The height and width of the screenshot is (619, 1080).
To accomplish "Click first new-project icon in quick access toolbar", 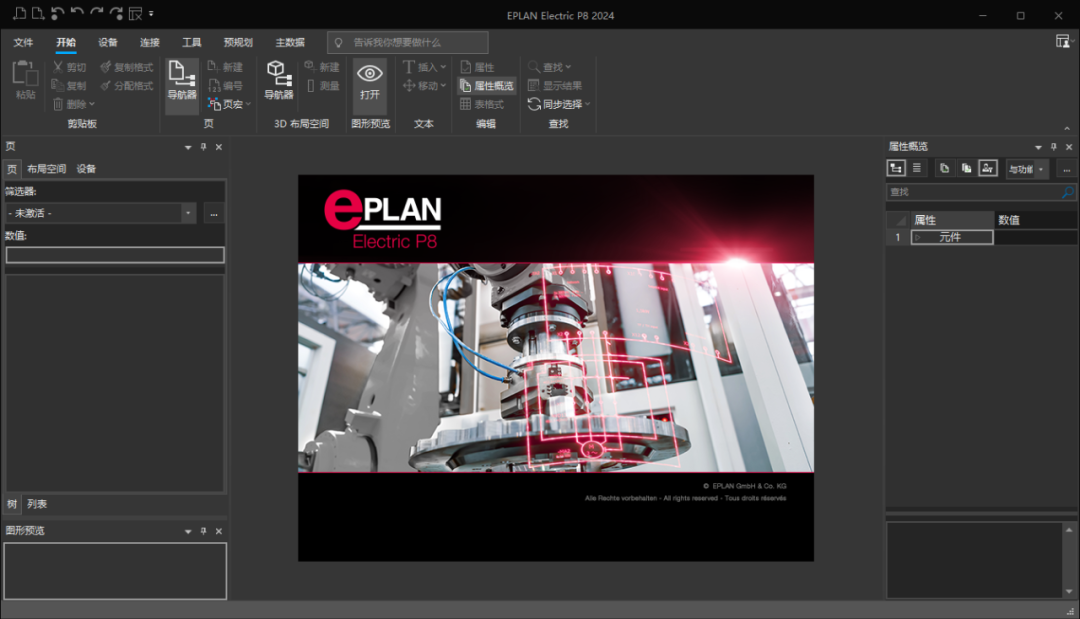I will click(19, 13).
